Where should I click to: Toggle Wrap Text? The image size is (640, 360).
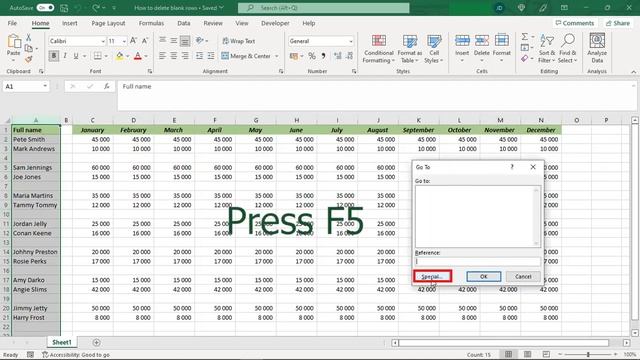tap(239, 41)
